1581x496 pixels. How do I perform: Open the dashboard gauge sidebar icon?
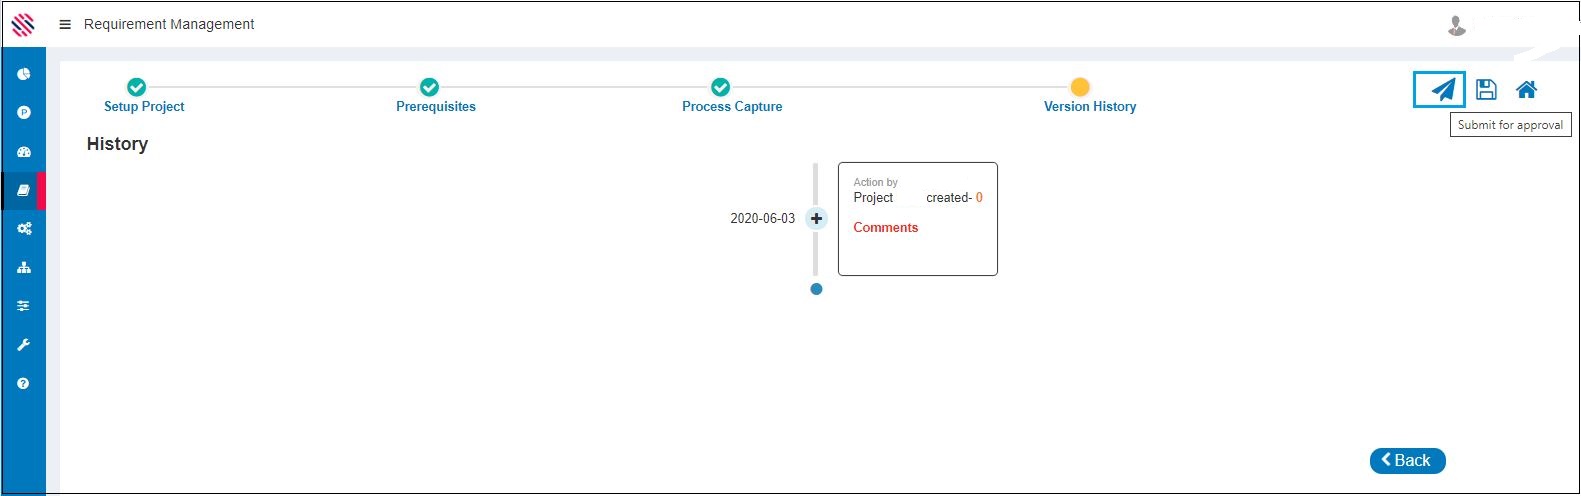[24, 152]
